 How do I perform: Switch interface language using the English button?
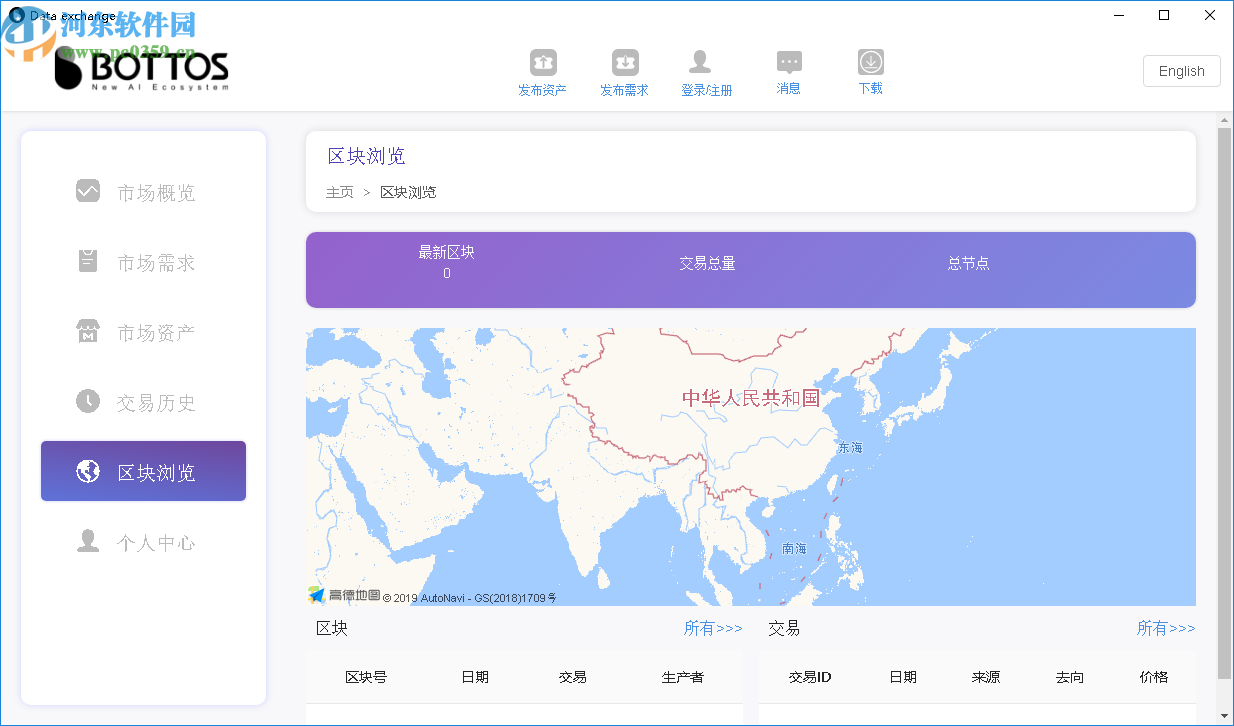pos(1181,71)
